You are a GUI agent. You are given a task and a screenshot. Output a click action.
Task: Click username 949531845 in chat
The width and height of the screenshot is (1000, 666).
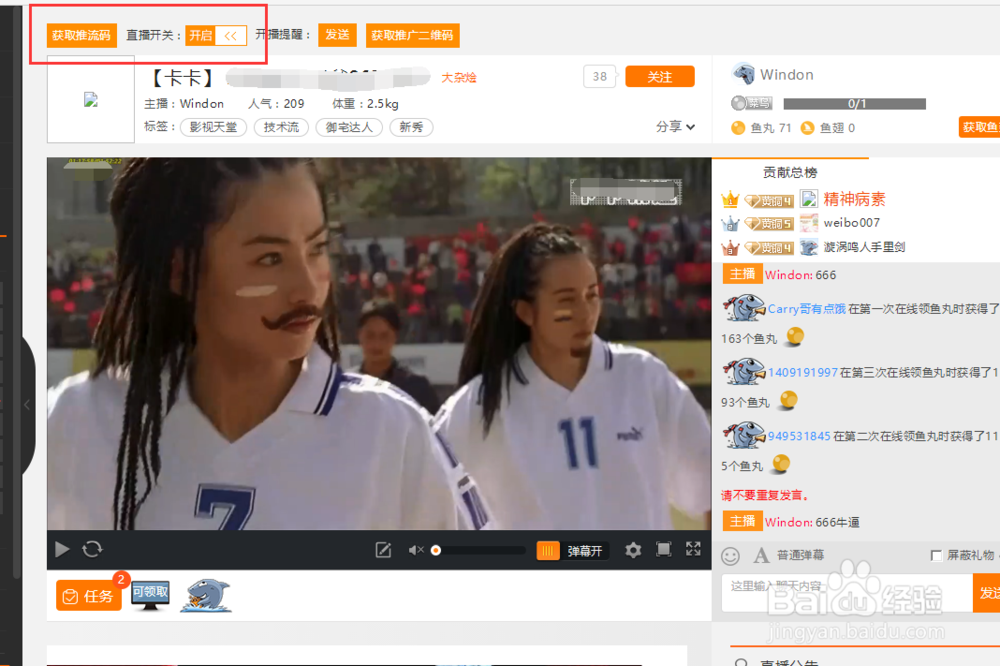pyautogui.click(x=798, y=436)
